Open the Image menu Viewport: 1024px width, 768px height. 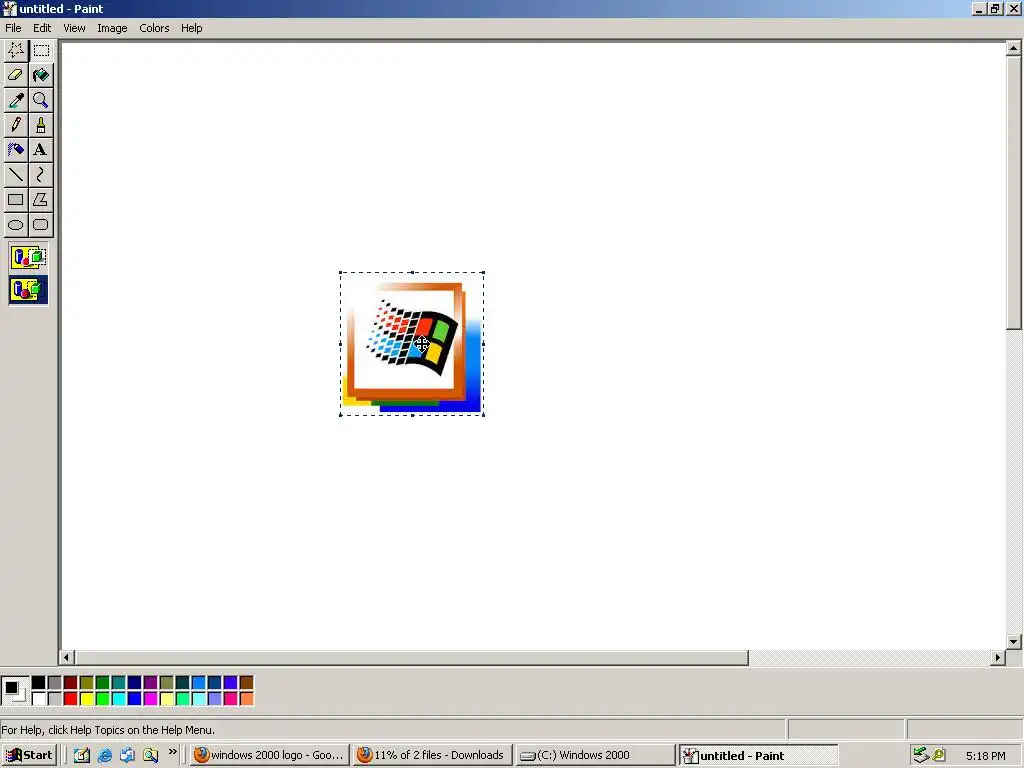click(112, 28)
